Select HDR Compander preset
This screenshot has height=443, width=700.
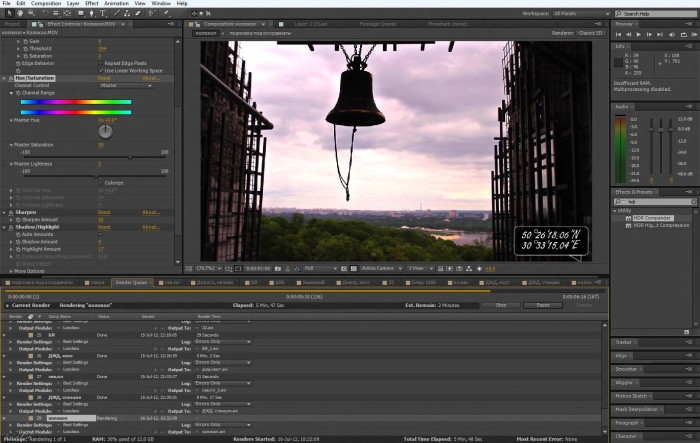652,218
